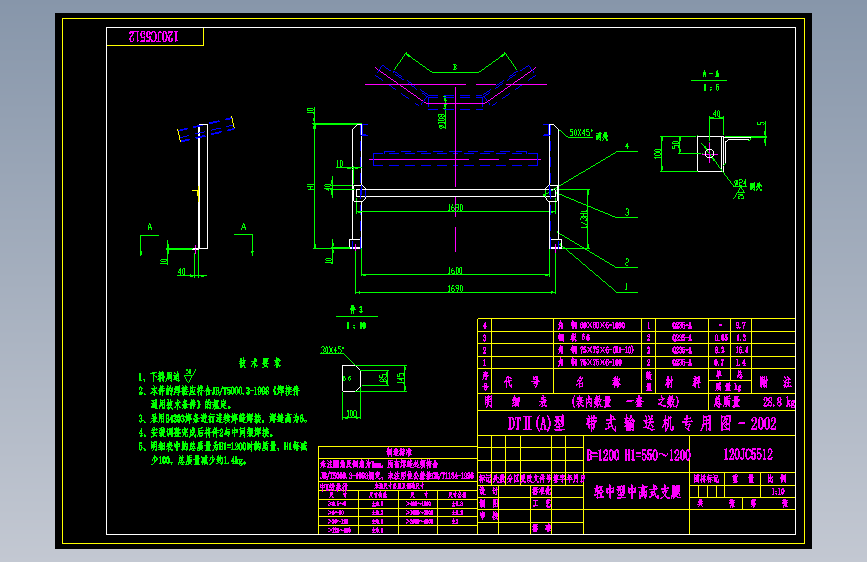Click the '50X45°' chamfer annotation
This screenshot has width=867, height=562.
[581, 133]
